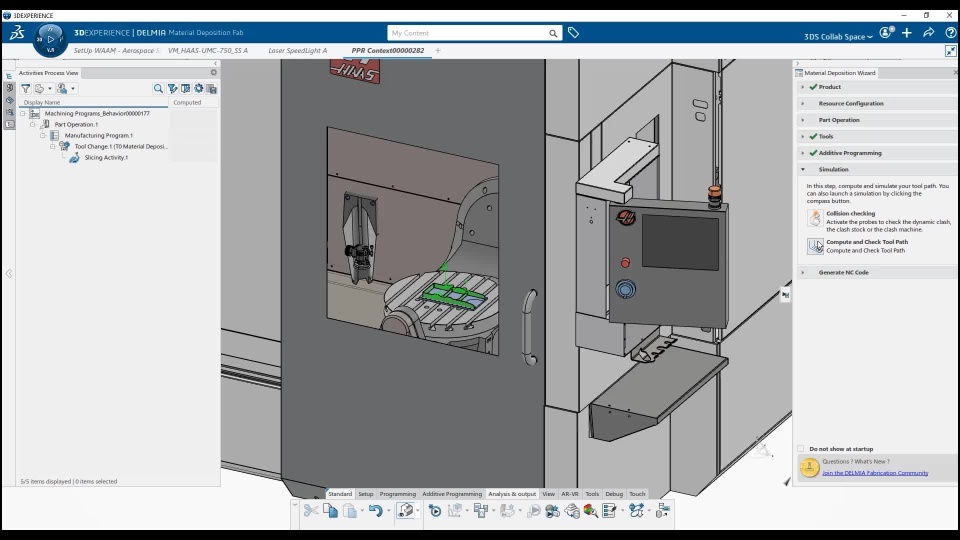The width and height of the screenshot is (960, 540).
Task: Expand the Tools wizard step
Action: click(803, 137)
